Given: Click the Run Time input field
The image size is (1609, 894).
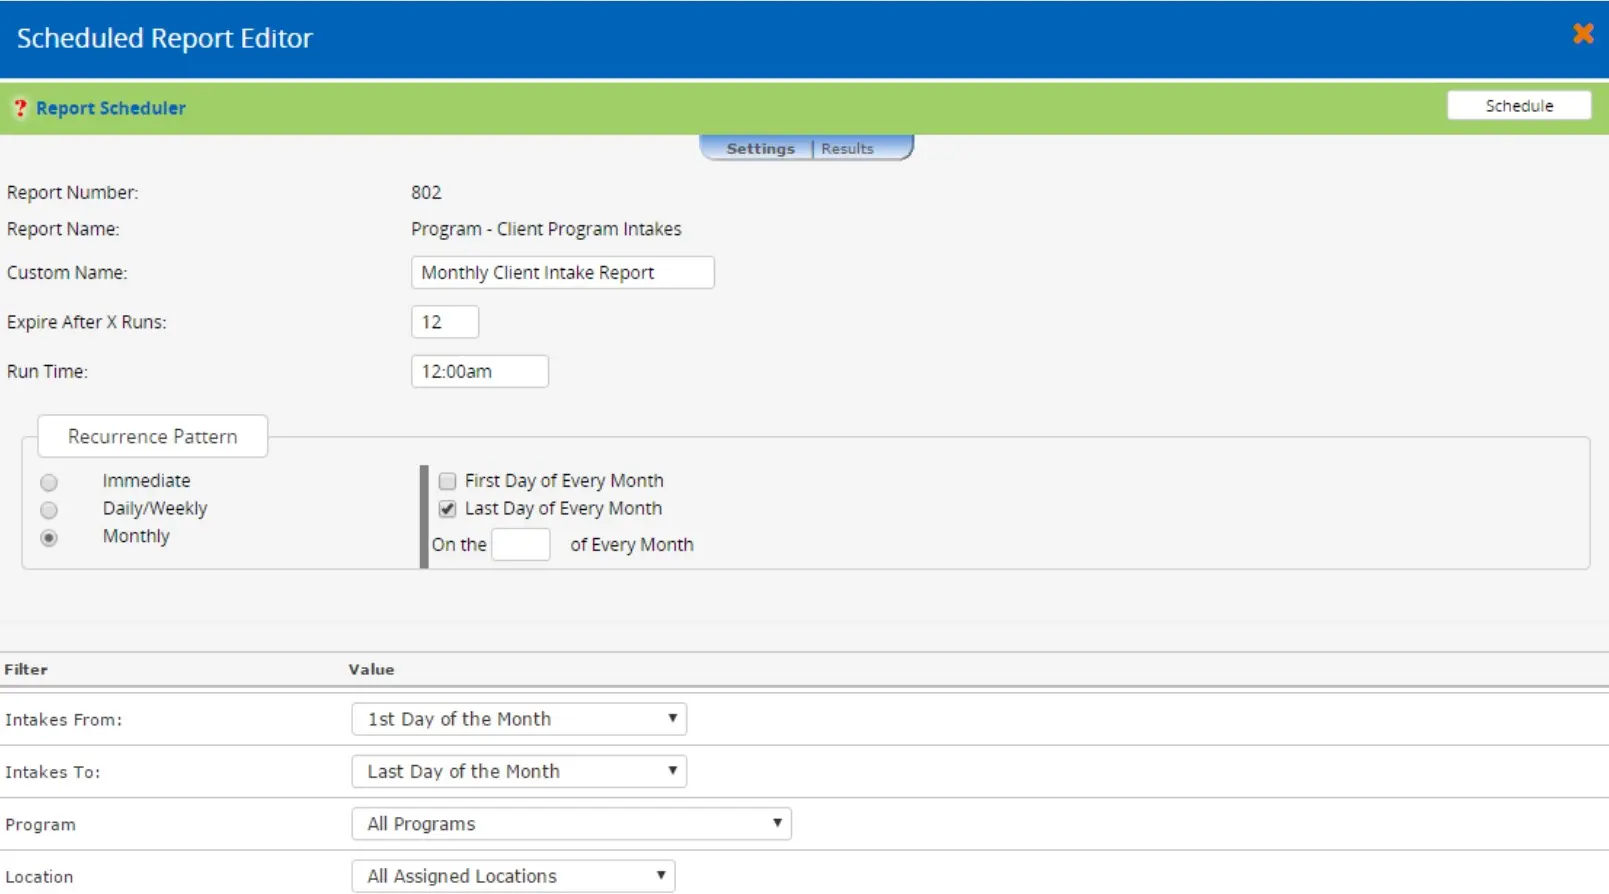Looking at the screenshot, I should 480,371.
